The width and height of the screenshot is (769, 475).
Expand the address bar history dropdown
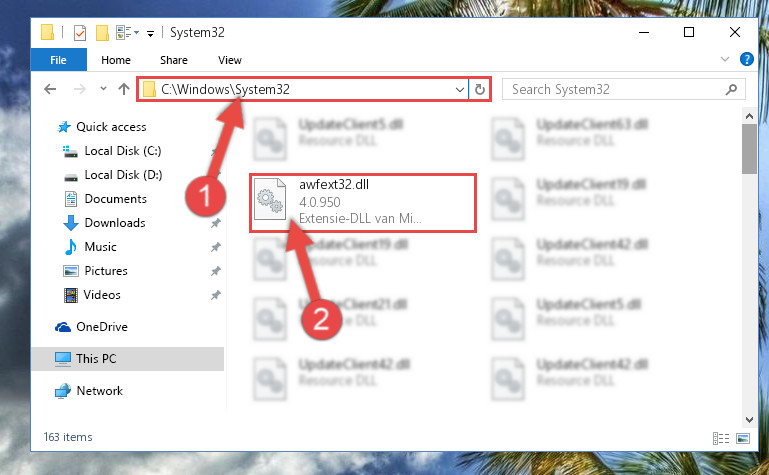click(x=460, y=90)
